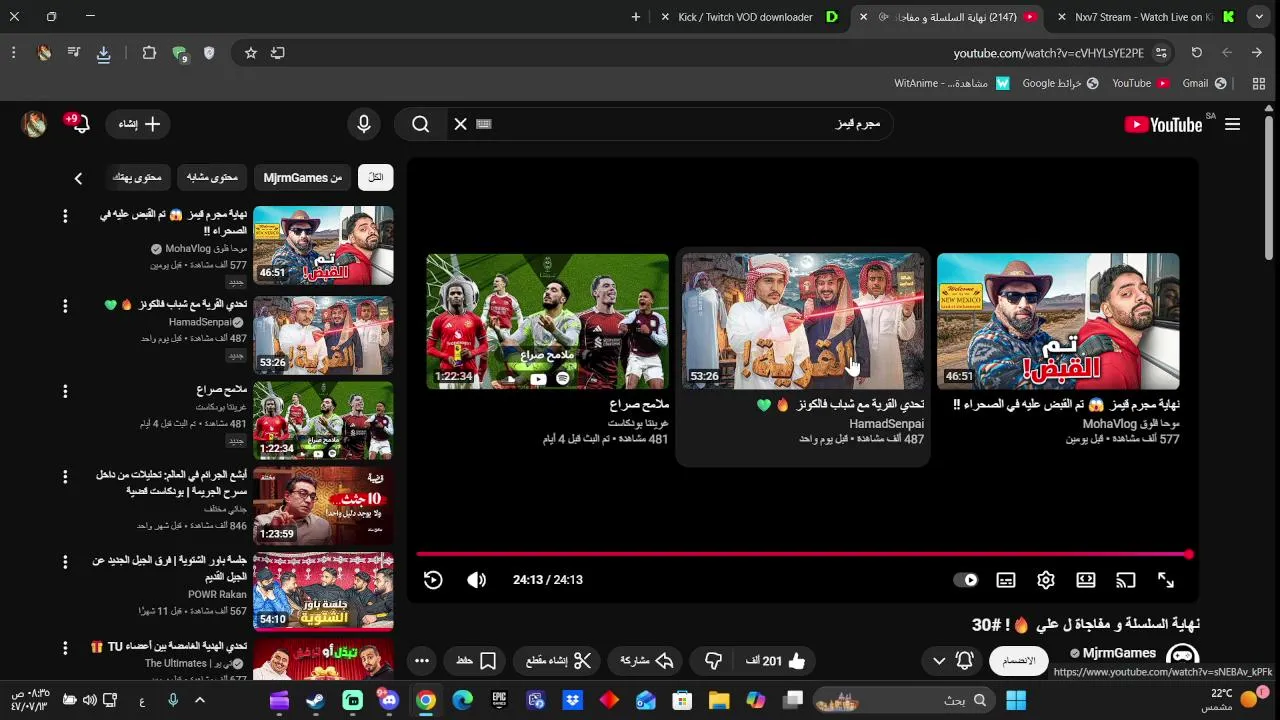Viewport: 1280px width, 720px height.
Task: Start voice search with microphone
Action: (364, 124)
